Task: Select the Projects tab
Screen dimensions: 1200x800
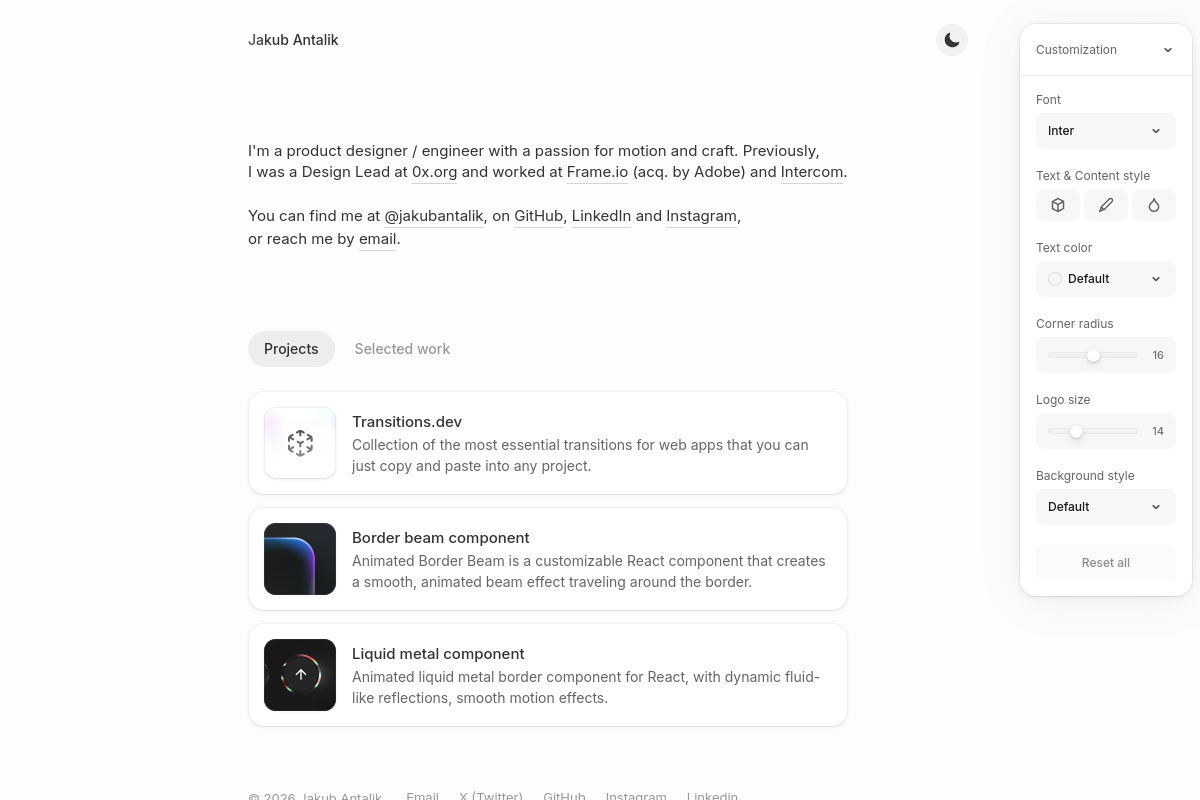Action: (x=291, y=349)
